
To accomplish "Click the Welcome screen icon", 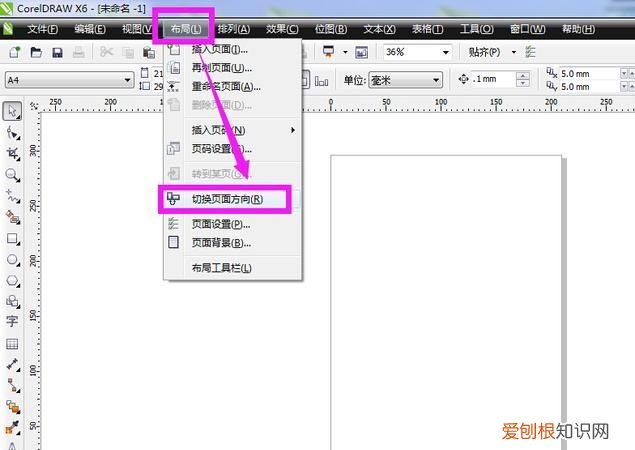I will pyautogui.click(x=361, y=52).
